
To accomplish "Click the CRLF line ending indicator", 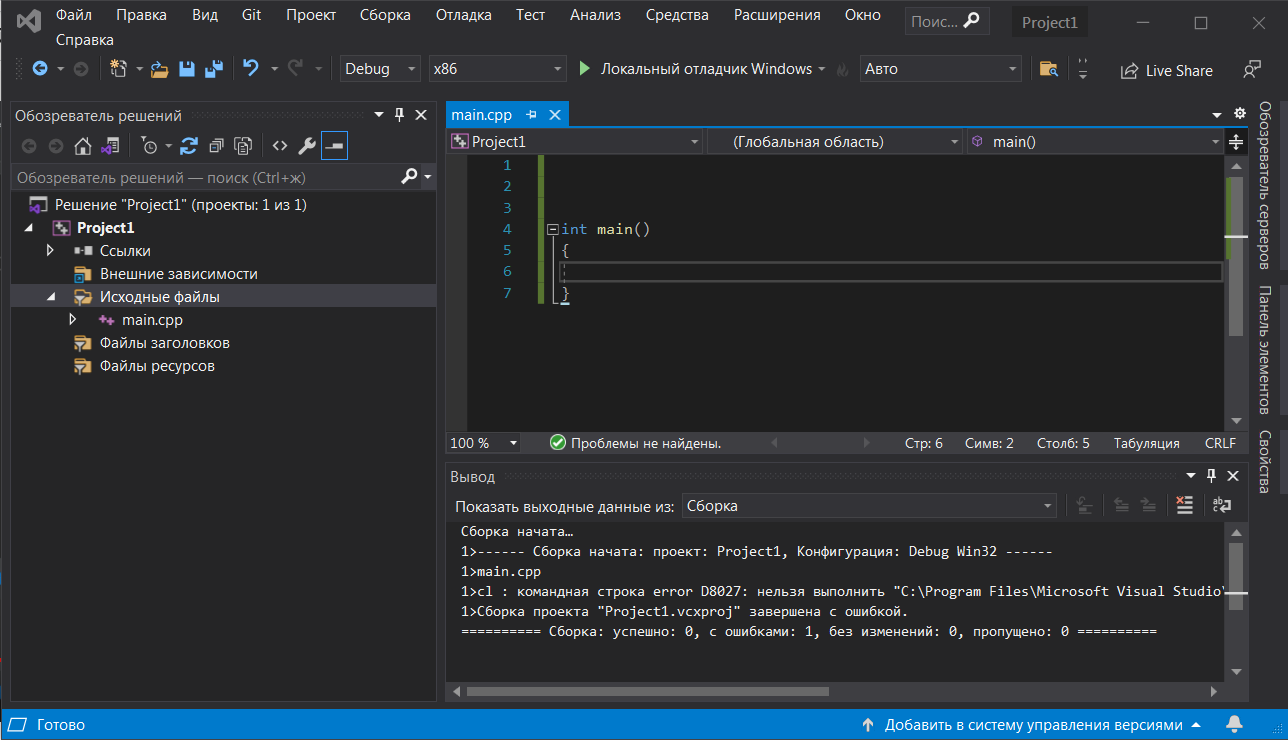I will pos(1220,443).
